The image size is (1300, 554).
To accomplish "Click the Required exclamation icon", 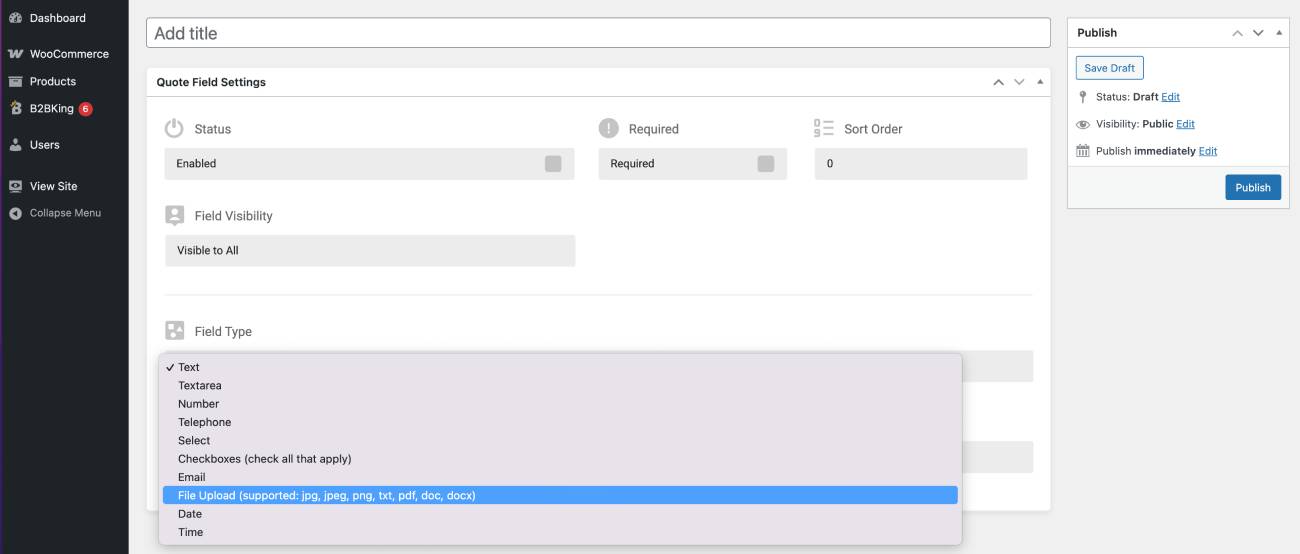I will point(608,128).
